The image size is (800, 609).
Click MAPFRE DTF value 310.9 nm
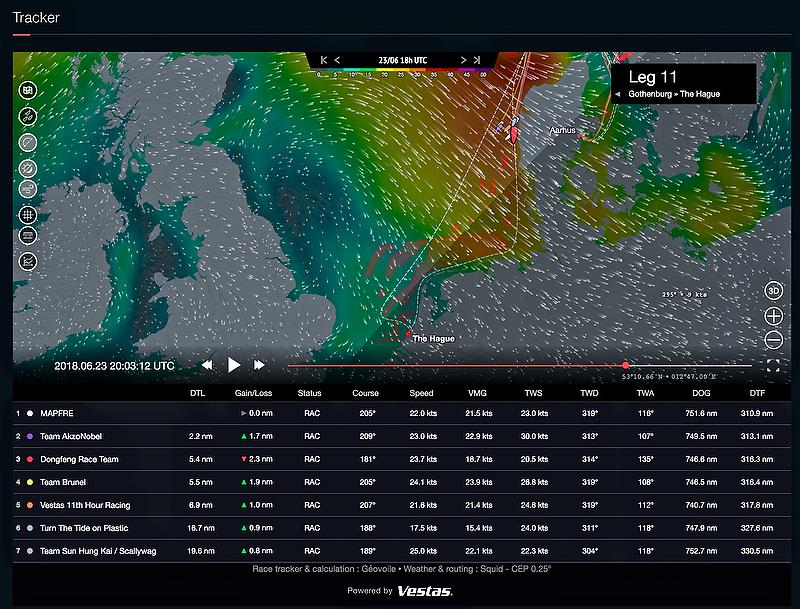(x=757, y=413)
